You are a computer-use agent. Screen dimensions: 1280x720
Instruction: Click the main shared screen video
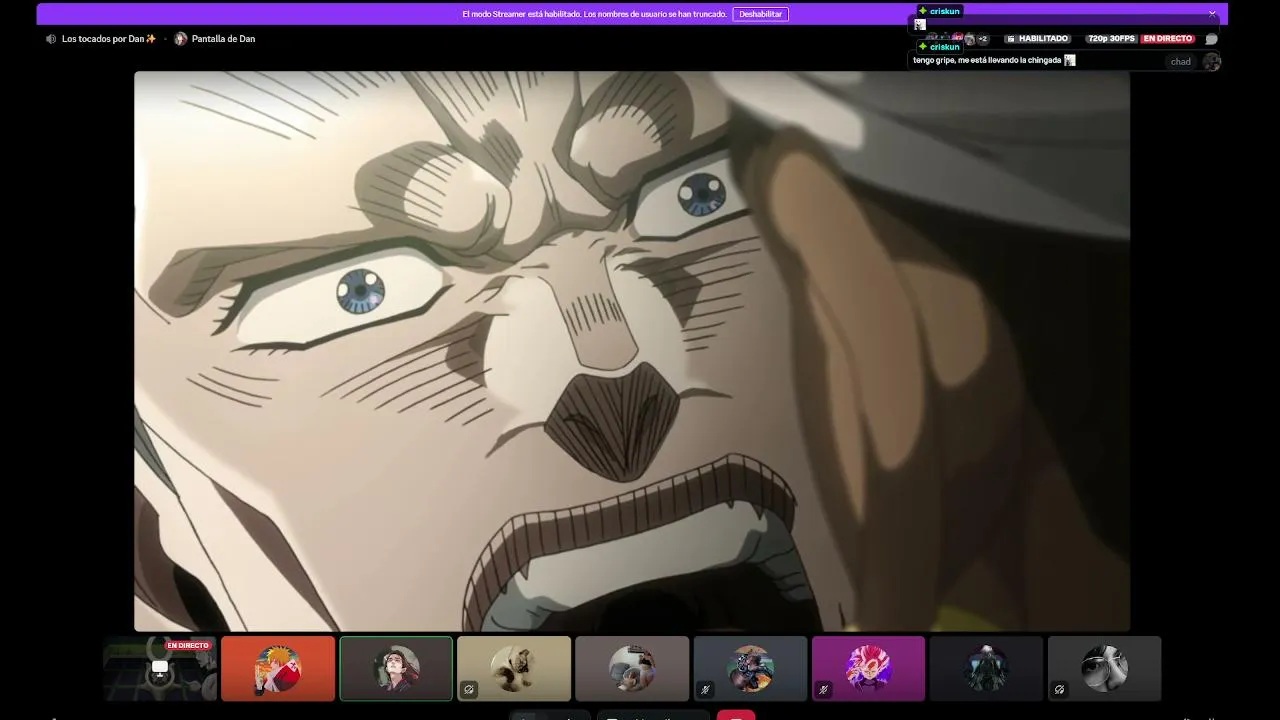pyautogui.click(x=632, y=351)
